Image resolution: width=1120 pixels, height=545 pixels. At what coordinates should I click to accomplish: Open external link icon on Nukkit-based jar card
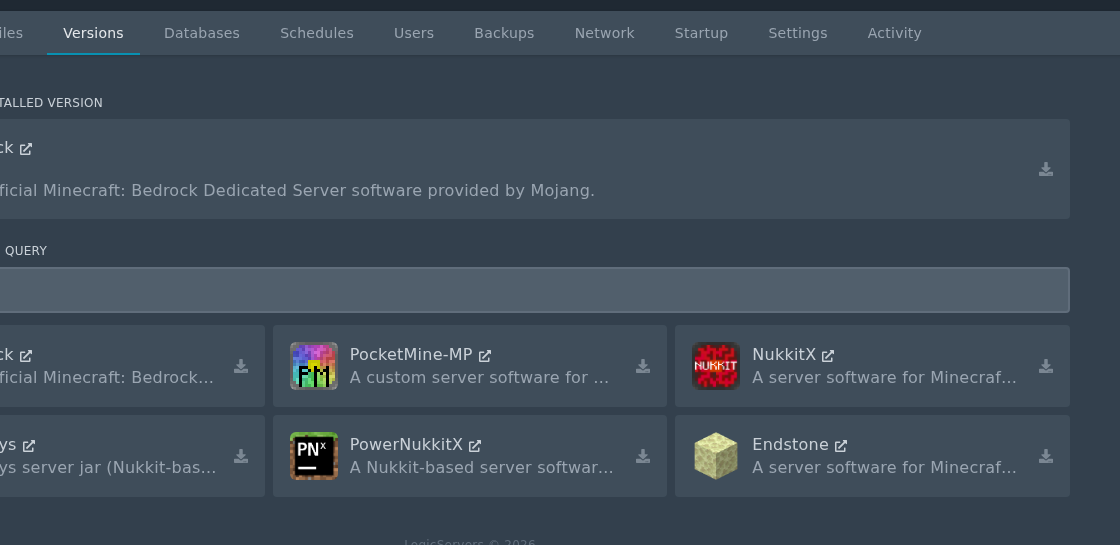[29, 446]
